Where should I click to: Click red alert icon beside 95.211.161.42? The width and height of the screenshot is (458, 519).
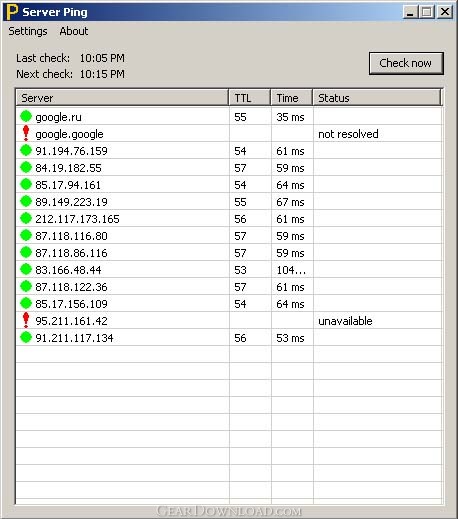(x=26, y=320)
